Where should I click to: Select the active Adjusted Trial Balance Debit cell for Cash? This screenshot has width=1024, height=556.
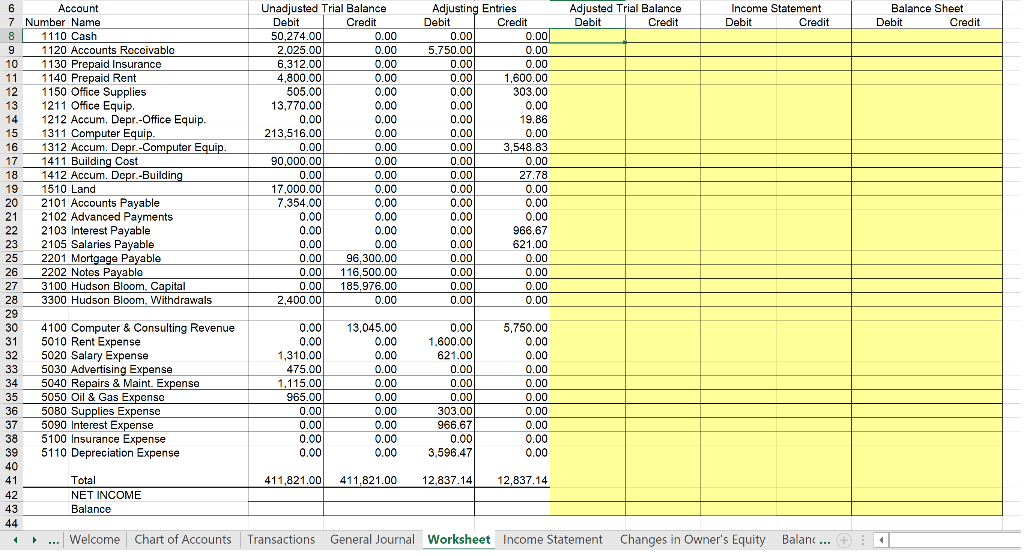587,36
